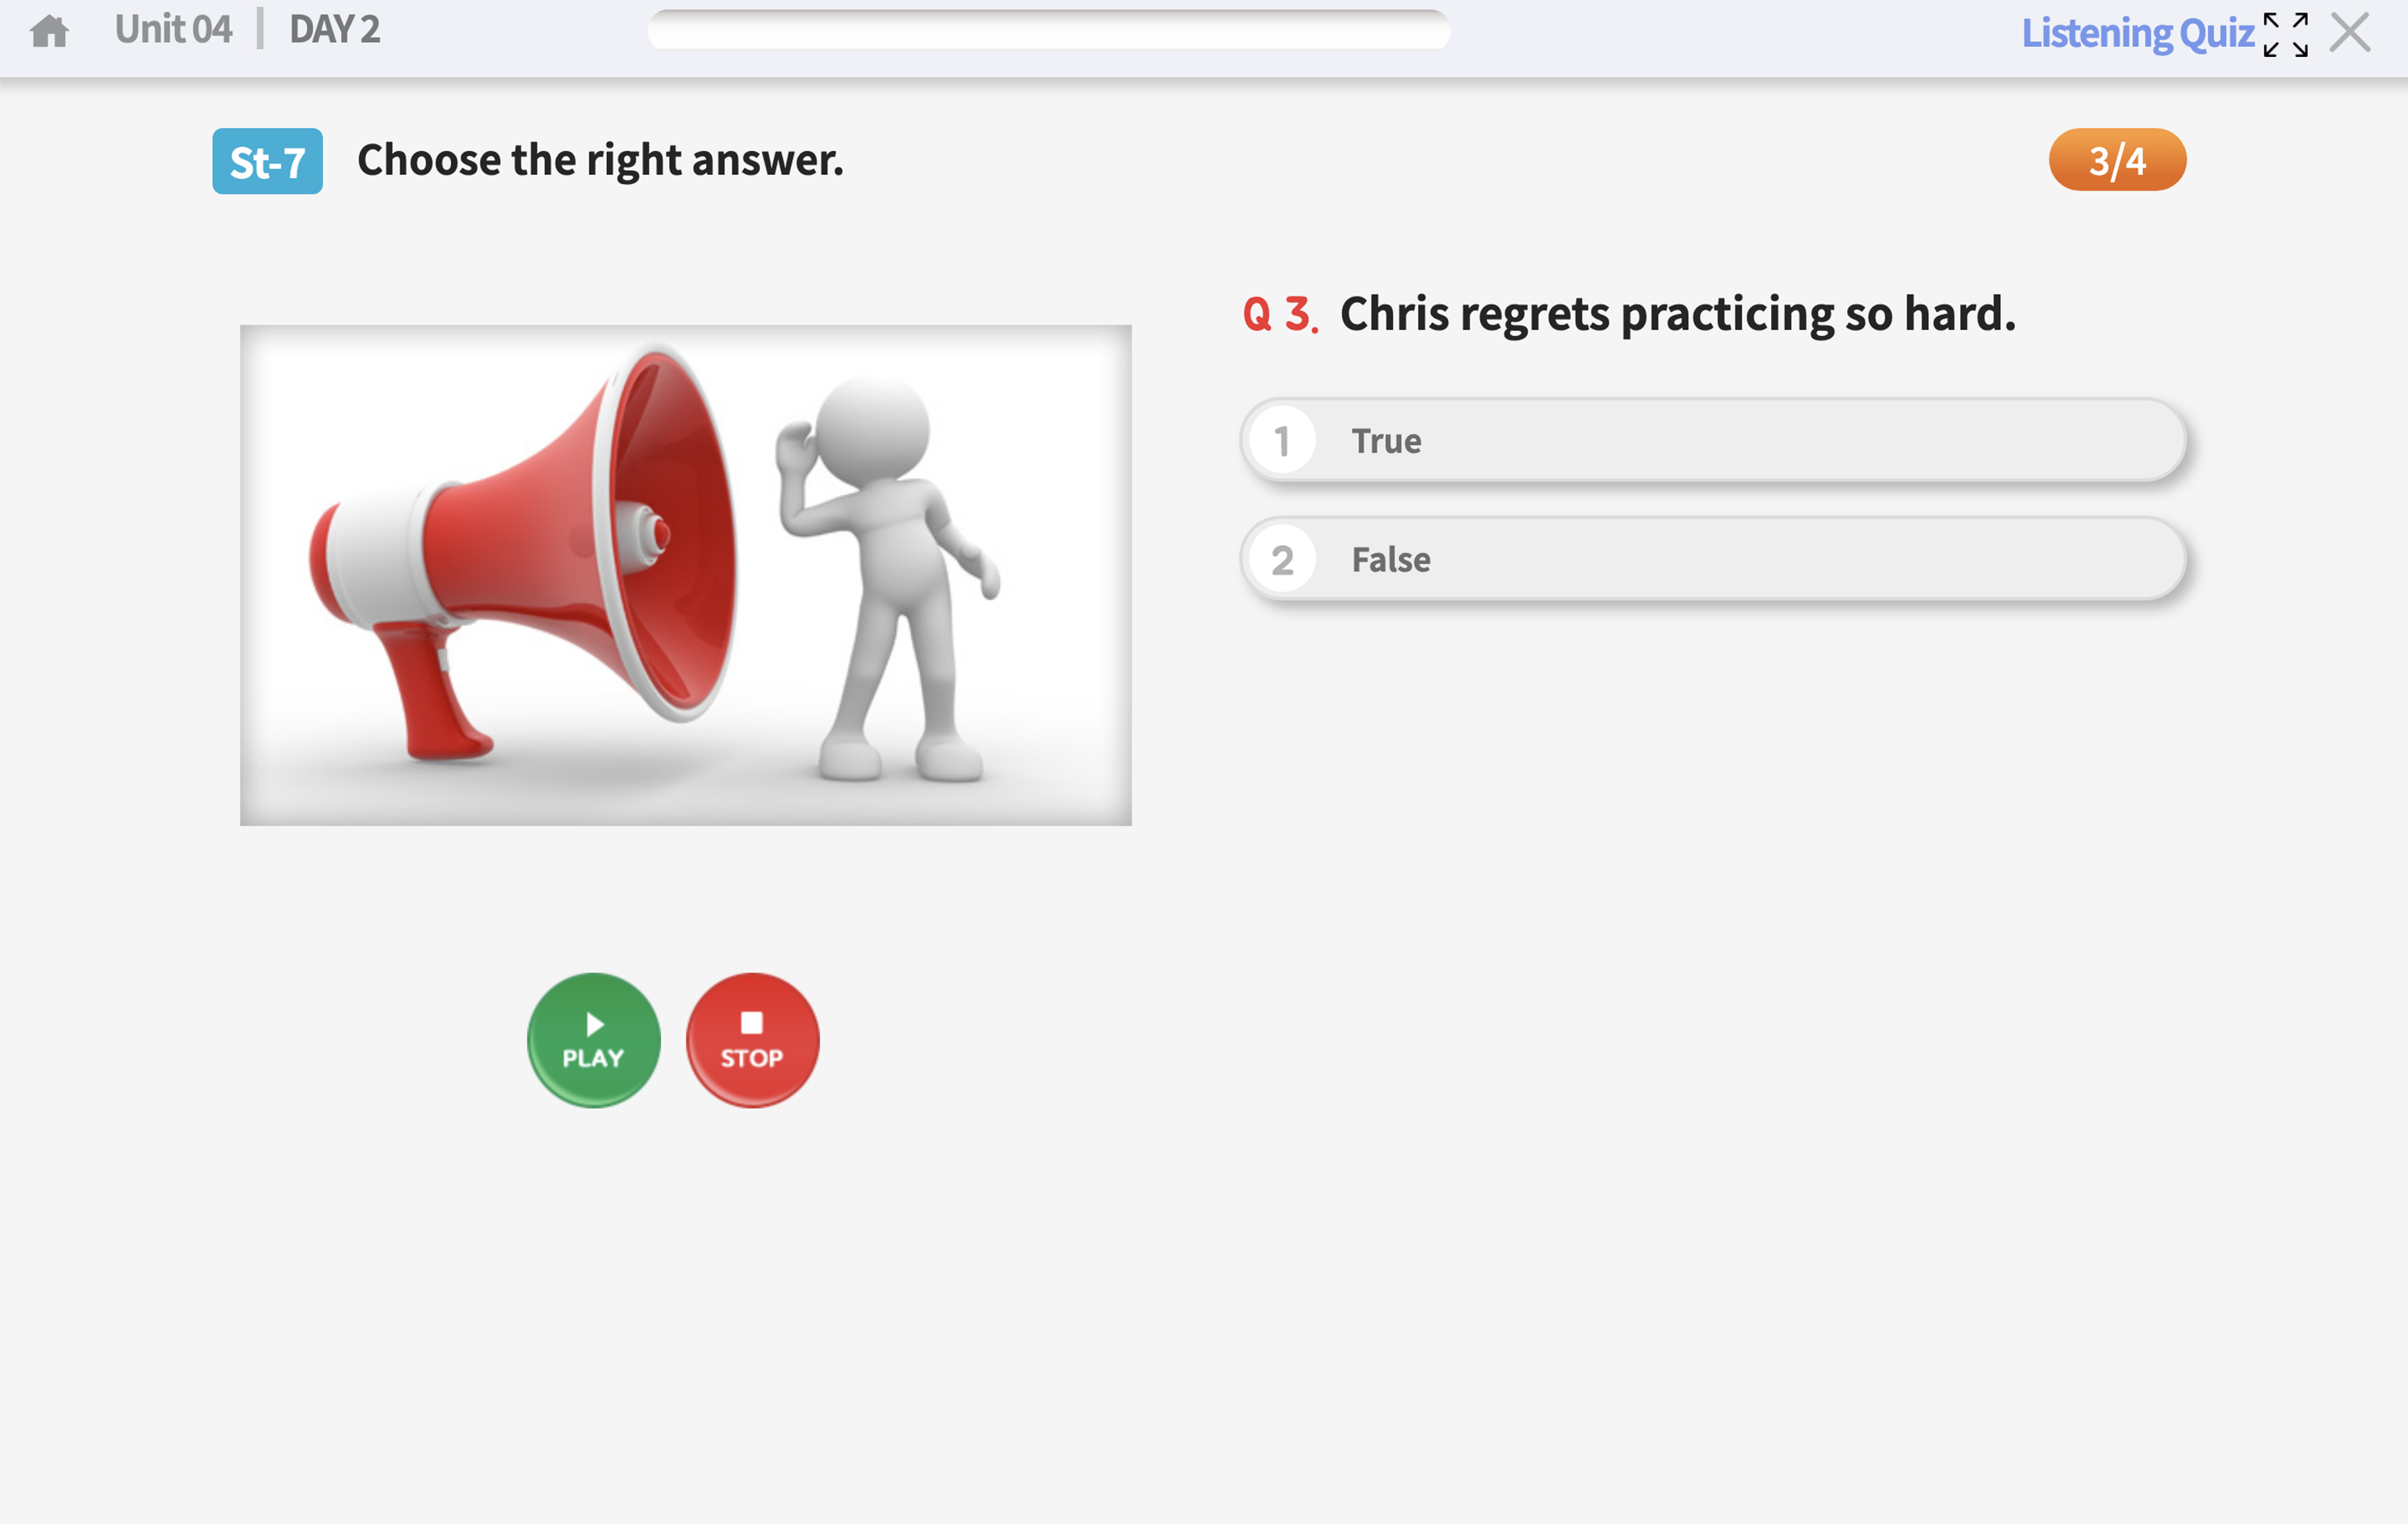Click the 3/4 question counter badge
This screenshot has height=1524, width=2408.
pos(2117,160)
